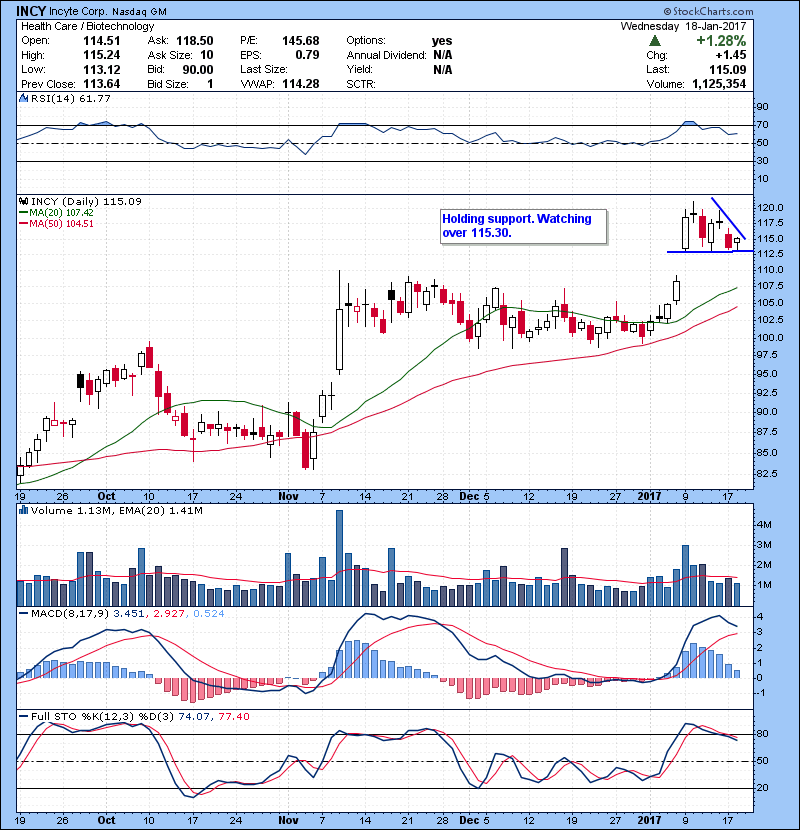
Task: Click the SCTR label
Action: tap(361, 84)
